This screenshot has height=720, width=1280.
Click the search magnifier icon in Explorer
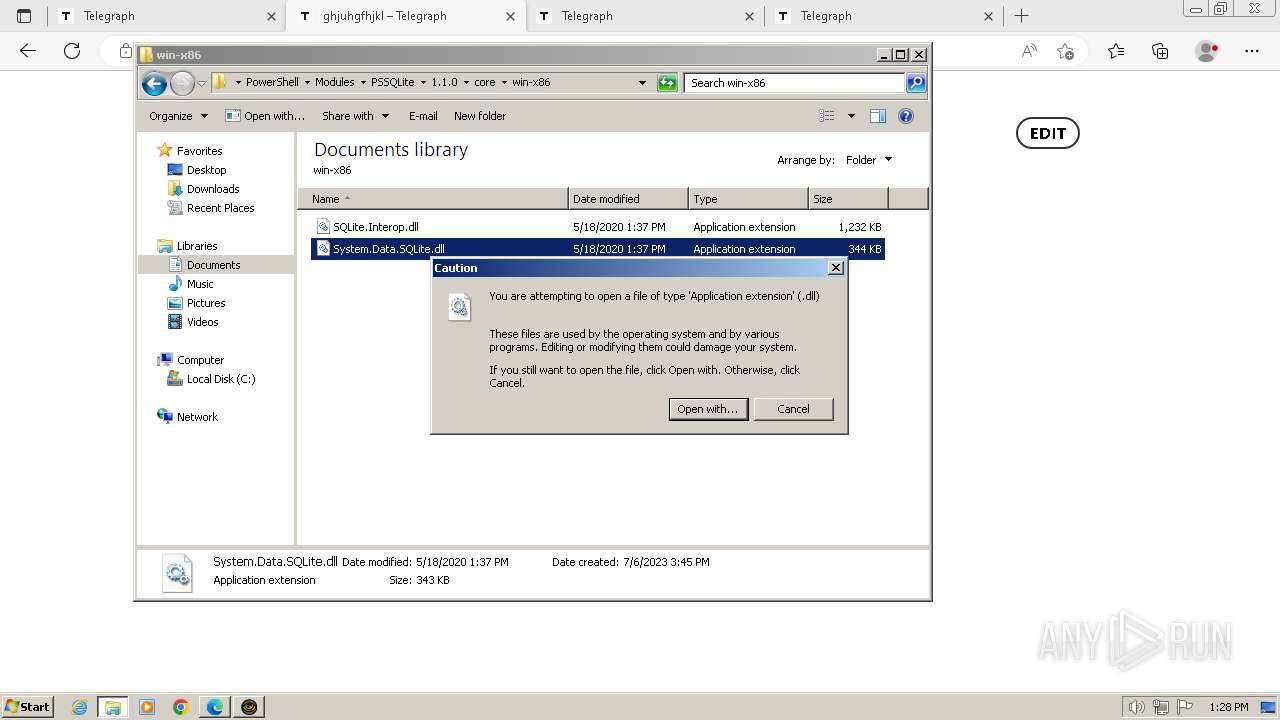click(916, 83)
